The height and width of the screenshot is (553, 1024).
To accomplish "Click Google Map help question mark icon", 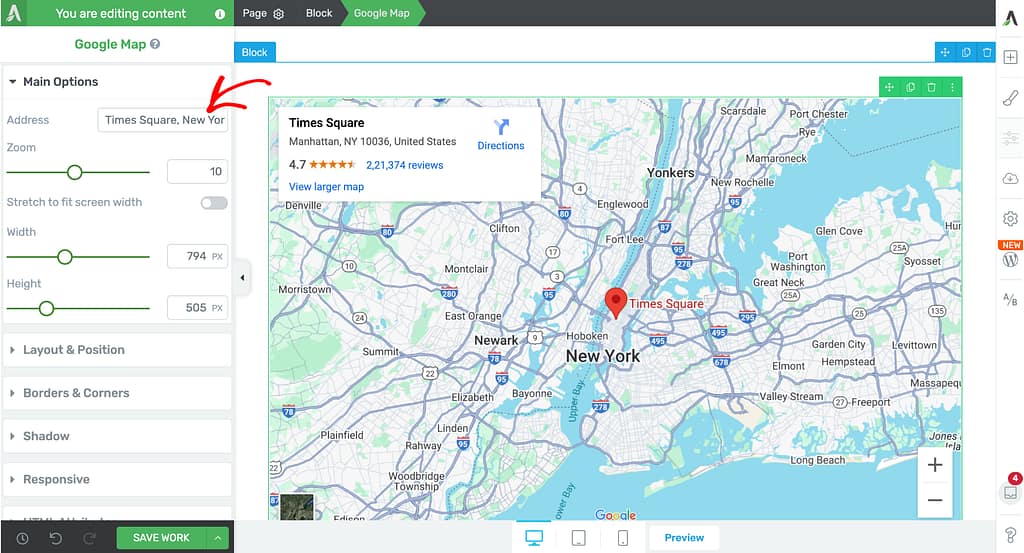I will click(155, 44).
